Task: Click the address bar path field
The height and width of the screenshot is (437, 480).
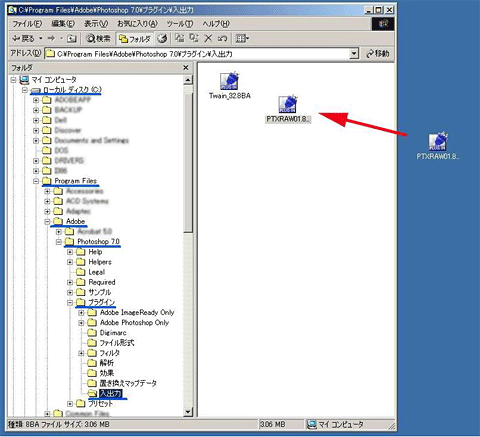Action: click(197, 54)
